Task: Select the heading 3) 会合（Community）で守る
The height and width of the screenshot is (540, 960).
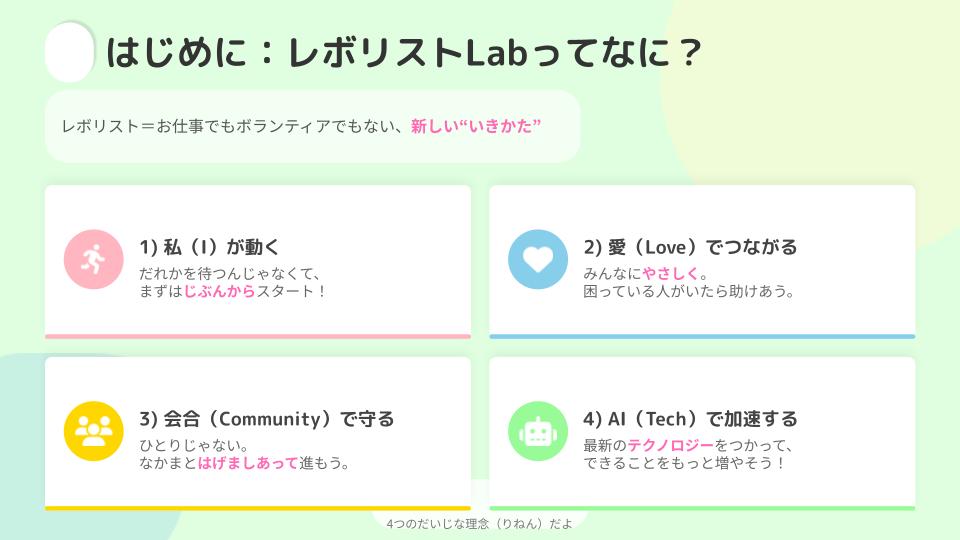Action: point(266,419)
